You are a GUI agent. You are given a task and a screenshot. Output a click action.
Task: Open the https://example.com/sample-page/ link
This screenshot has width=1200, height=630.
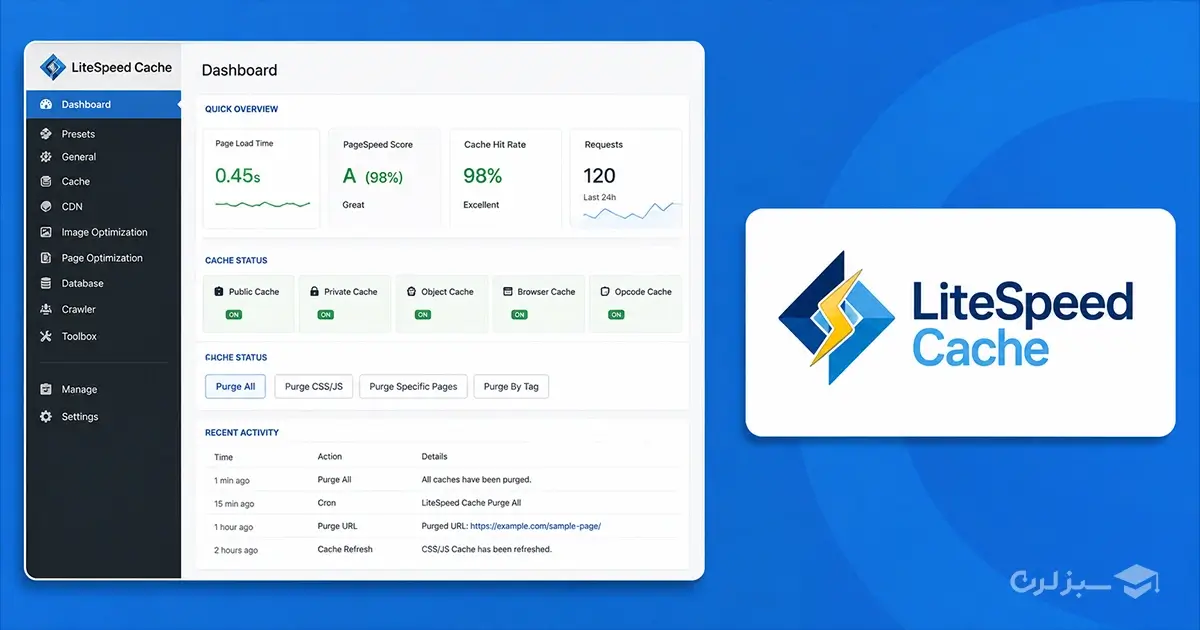click(x=535, y=526)
